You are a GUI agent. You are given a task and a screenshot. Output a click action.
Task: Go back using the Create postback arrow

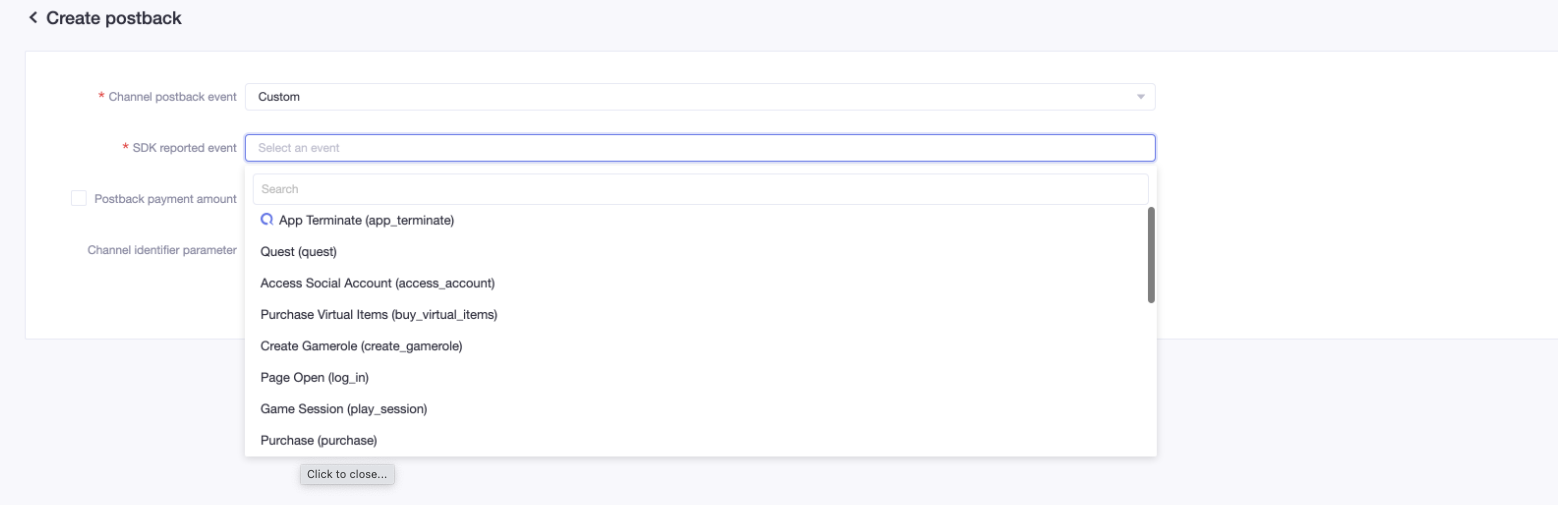pos(33,18)
